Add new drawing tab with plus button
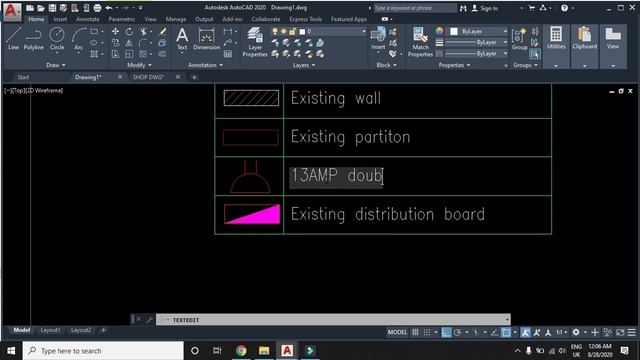 pyautogui.click(x=194, y=77)
